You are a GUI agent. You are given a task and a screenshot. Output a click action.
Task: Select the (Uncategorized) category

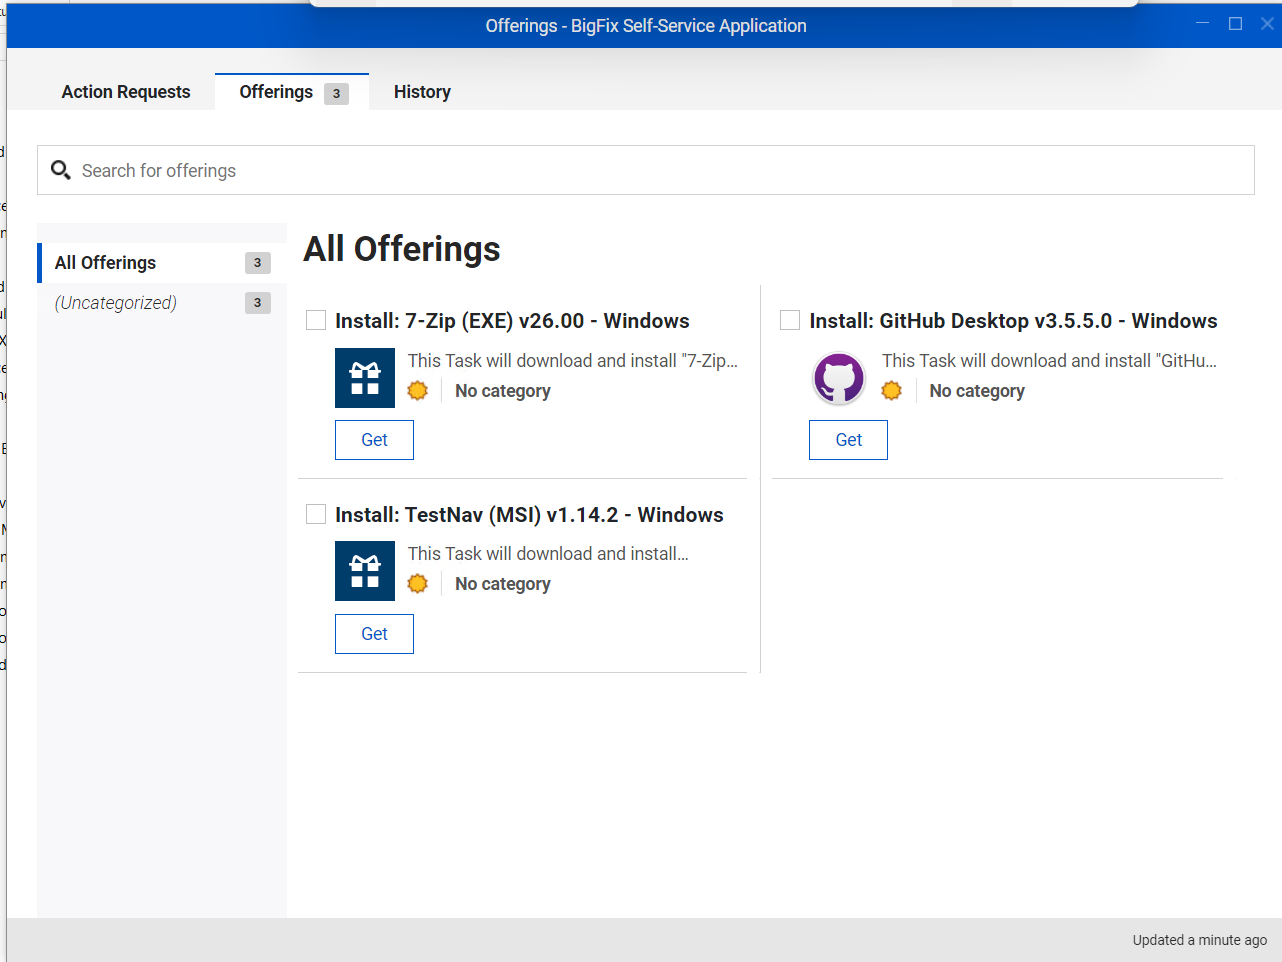click(x=116, y=302)
